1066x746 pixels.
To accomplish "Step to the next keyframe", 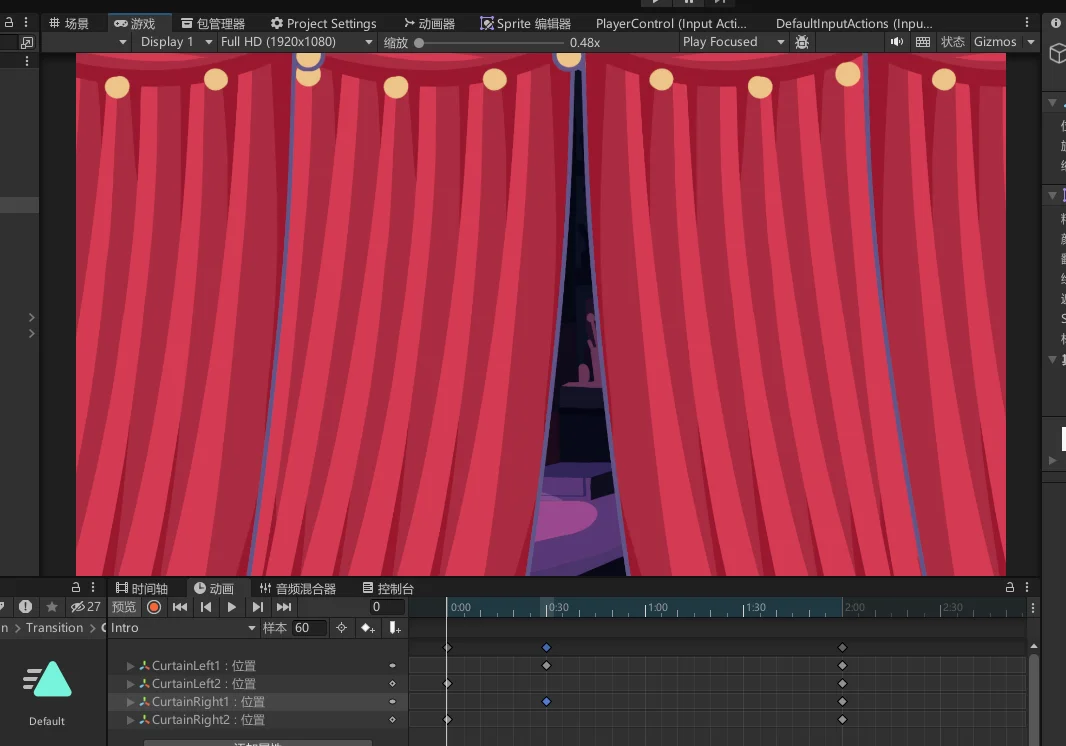I will click(x=258, y=607).
